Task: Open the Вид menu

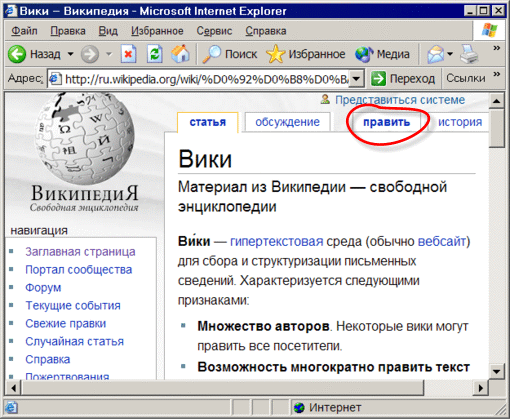Action: coord(108,31)
